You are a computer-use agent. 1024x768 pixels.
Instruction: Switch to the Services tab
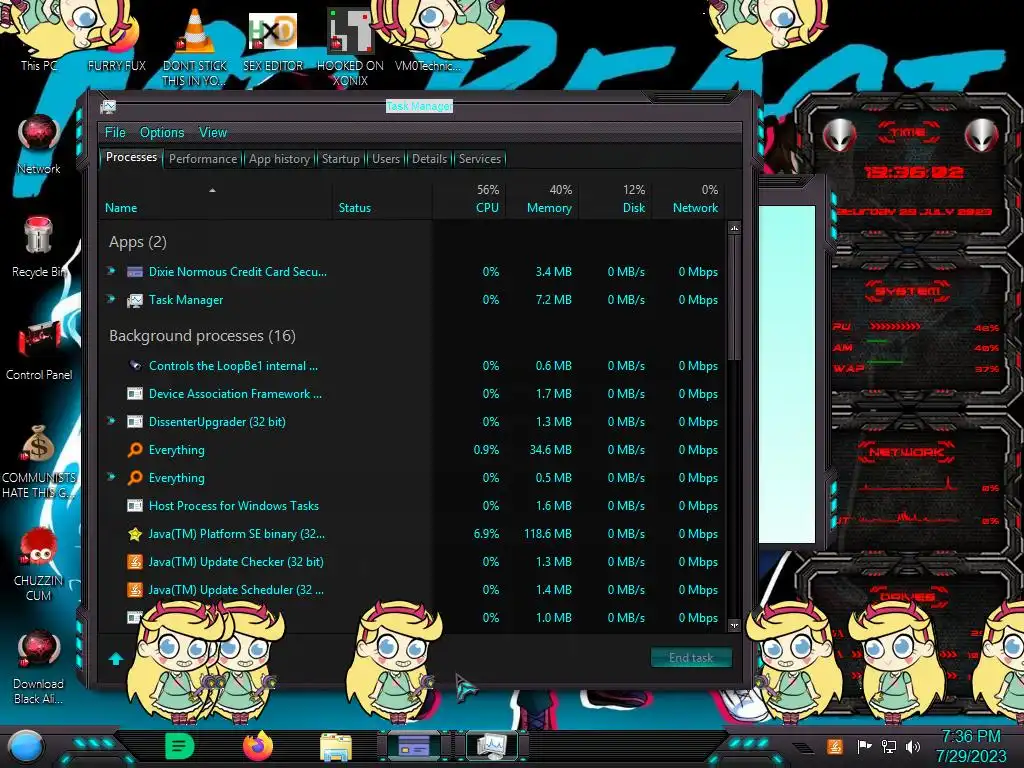(480, 159)
